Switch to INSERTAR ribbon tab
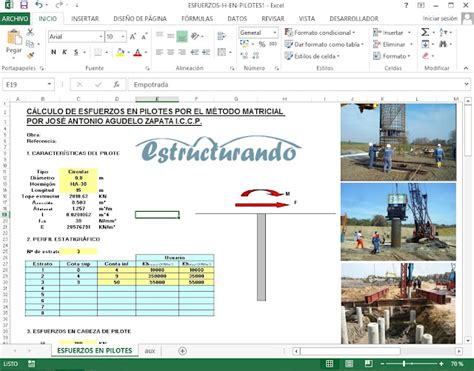 (x=85, y=19)
